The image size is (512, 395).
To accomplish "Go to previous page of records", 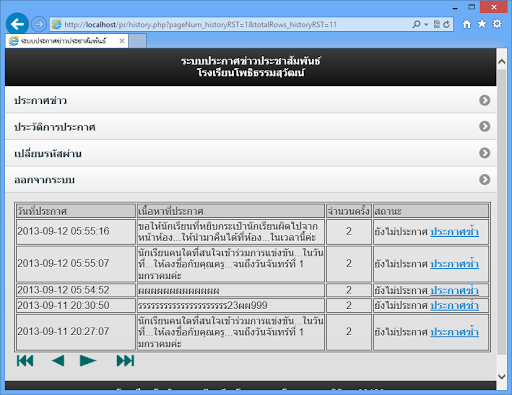I will point(58,361).
